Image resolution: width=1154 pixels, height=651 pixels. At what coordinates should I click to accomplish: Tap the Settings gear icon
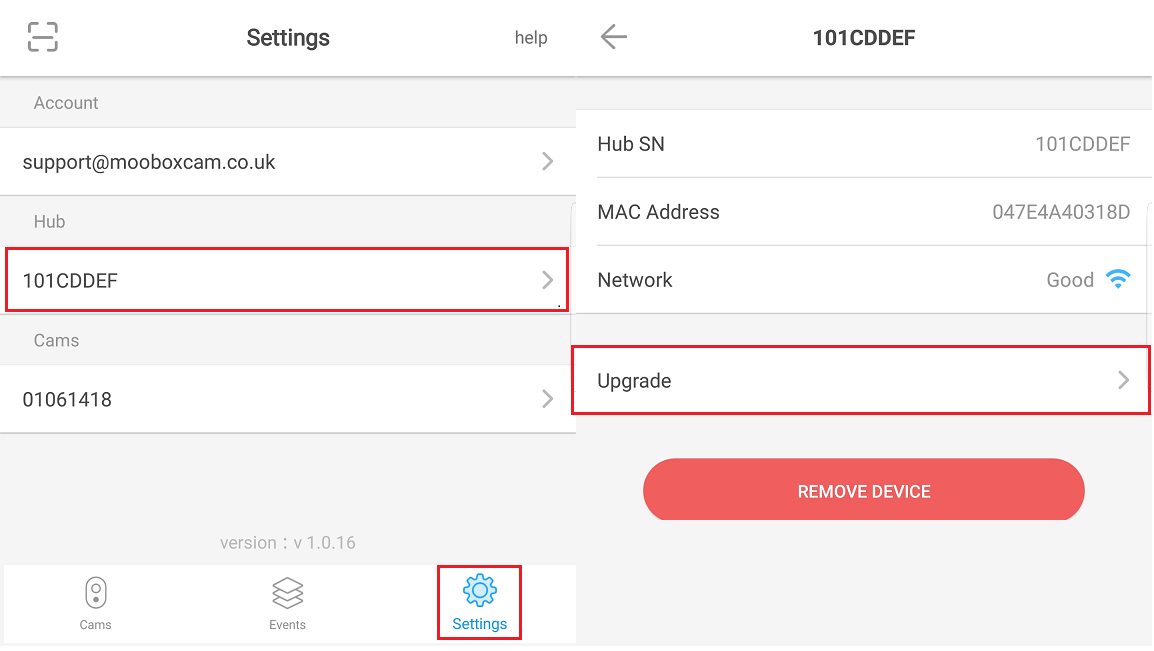pos(480,590)
